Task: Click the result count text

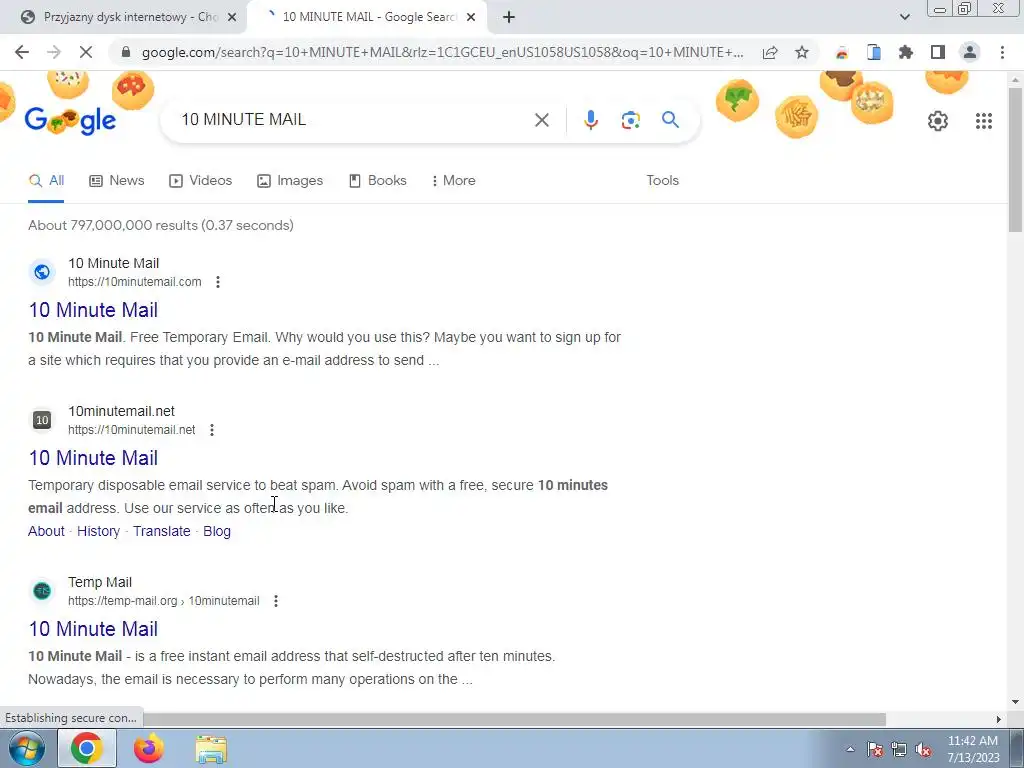Action: click(161, 225)
